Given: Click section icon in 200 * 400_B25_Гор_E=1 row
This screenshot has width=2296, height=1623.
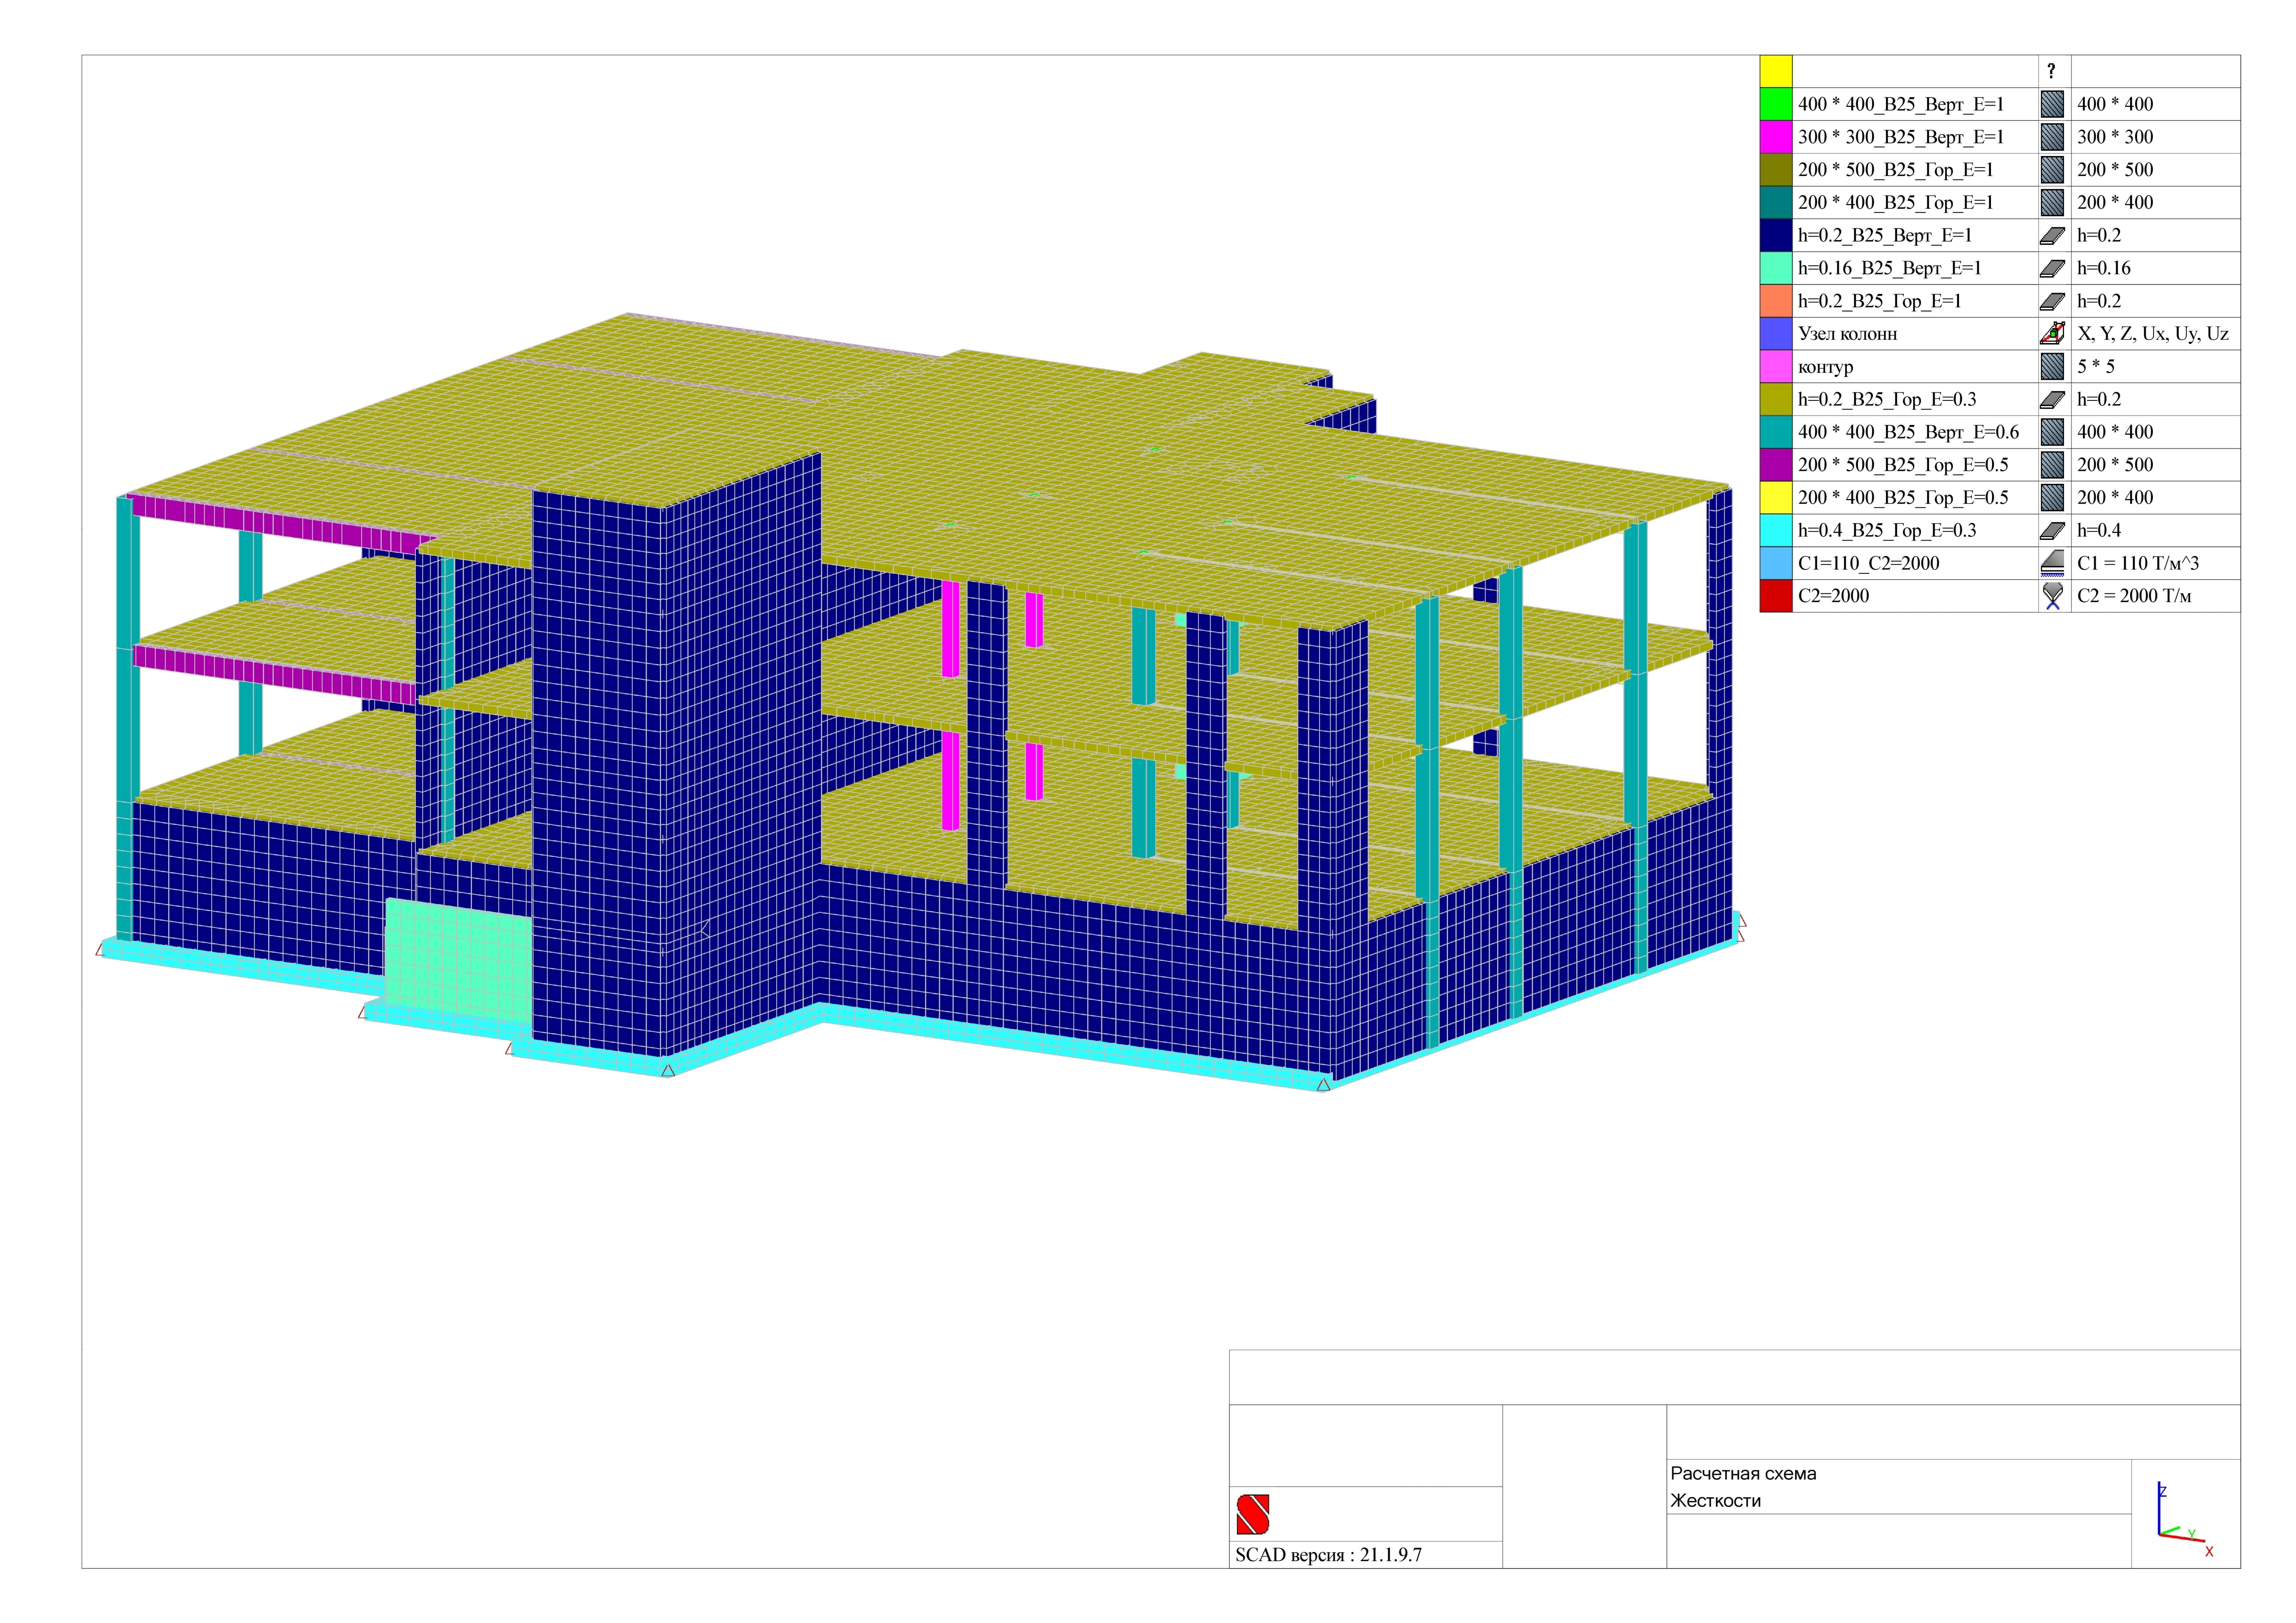Looking at the screenshot, I should coord(2052,203).
